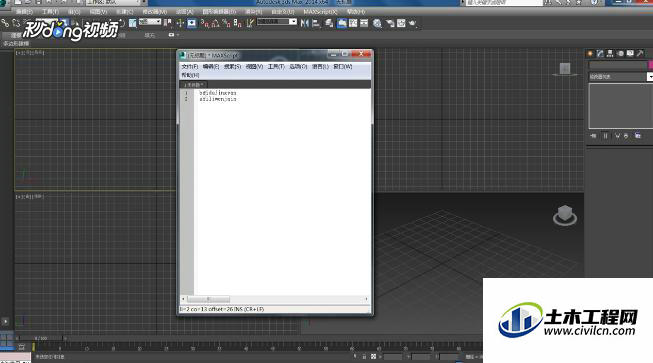Image resolution: width=653 pixels, height=363 pixels.
Task: Click script line 1 text in editor
Action: (217, 93)
